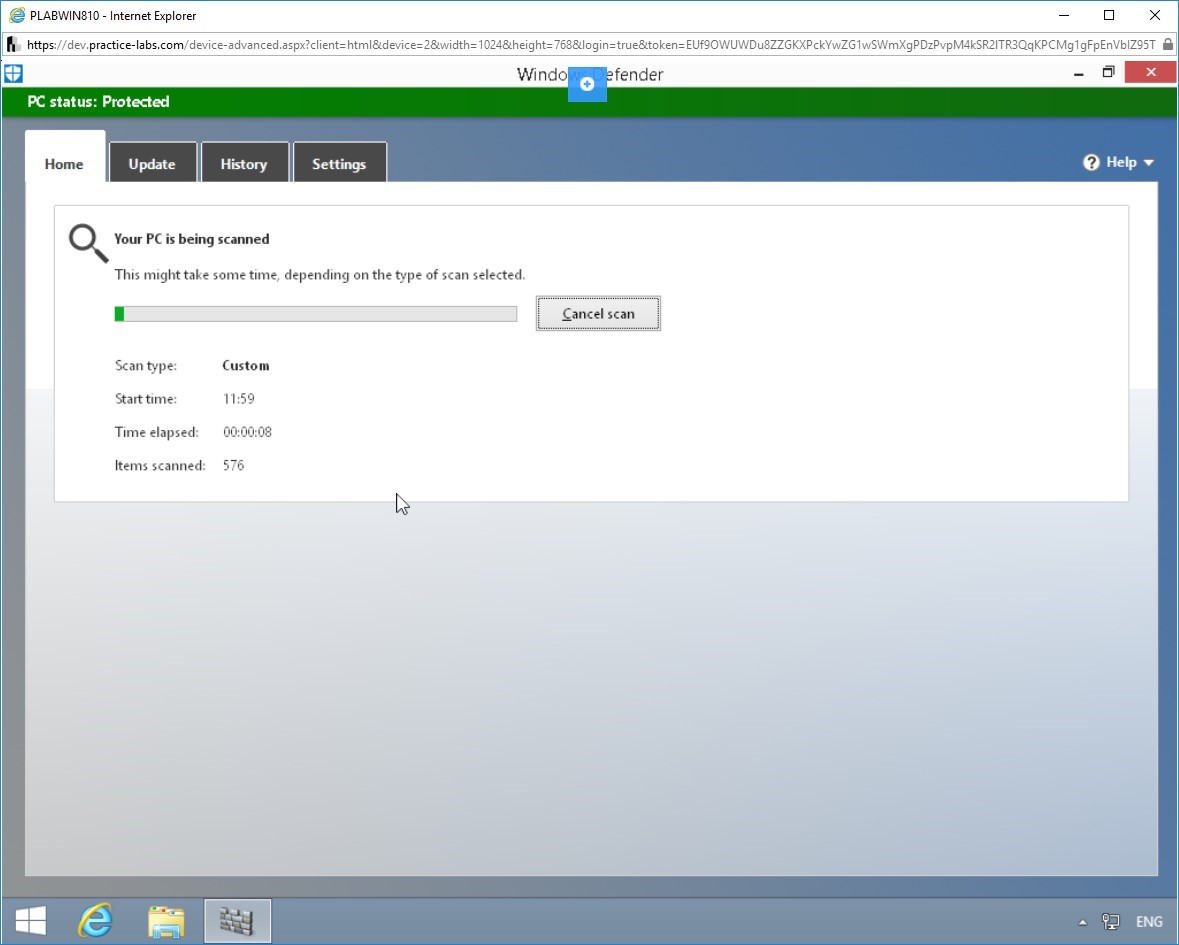The image size is (1179, 945).
Task: Click the Windows Defender shield icon in the title bar
Action: click(14, 73)
